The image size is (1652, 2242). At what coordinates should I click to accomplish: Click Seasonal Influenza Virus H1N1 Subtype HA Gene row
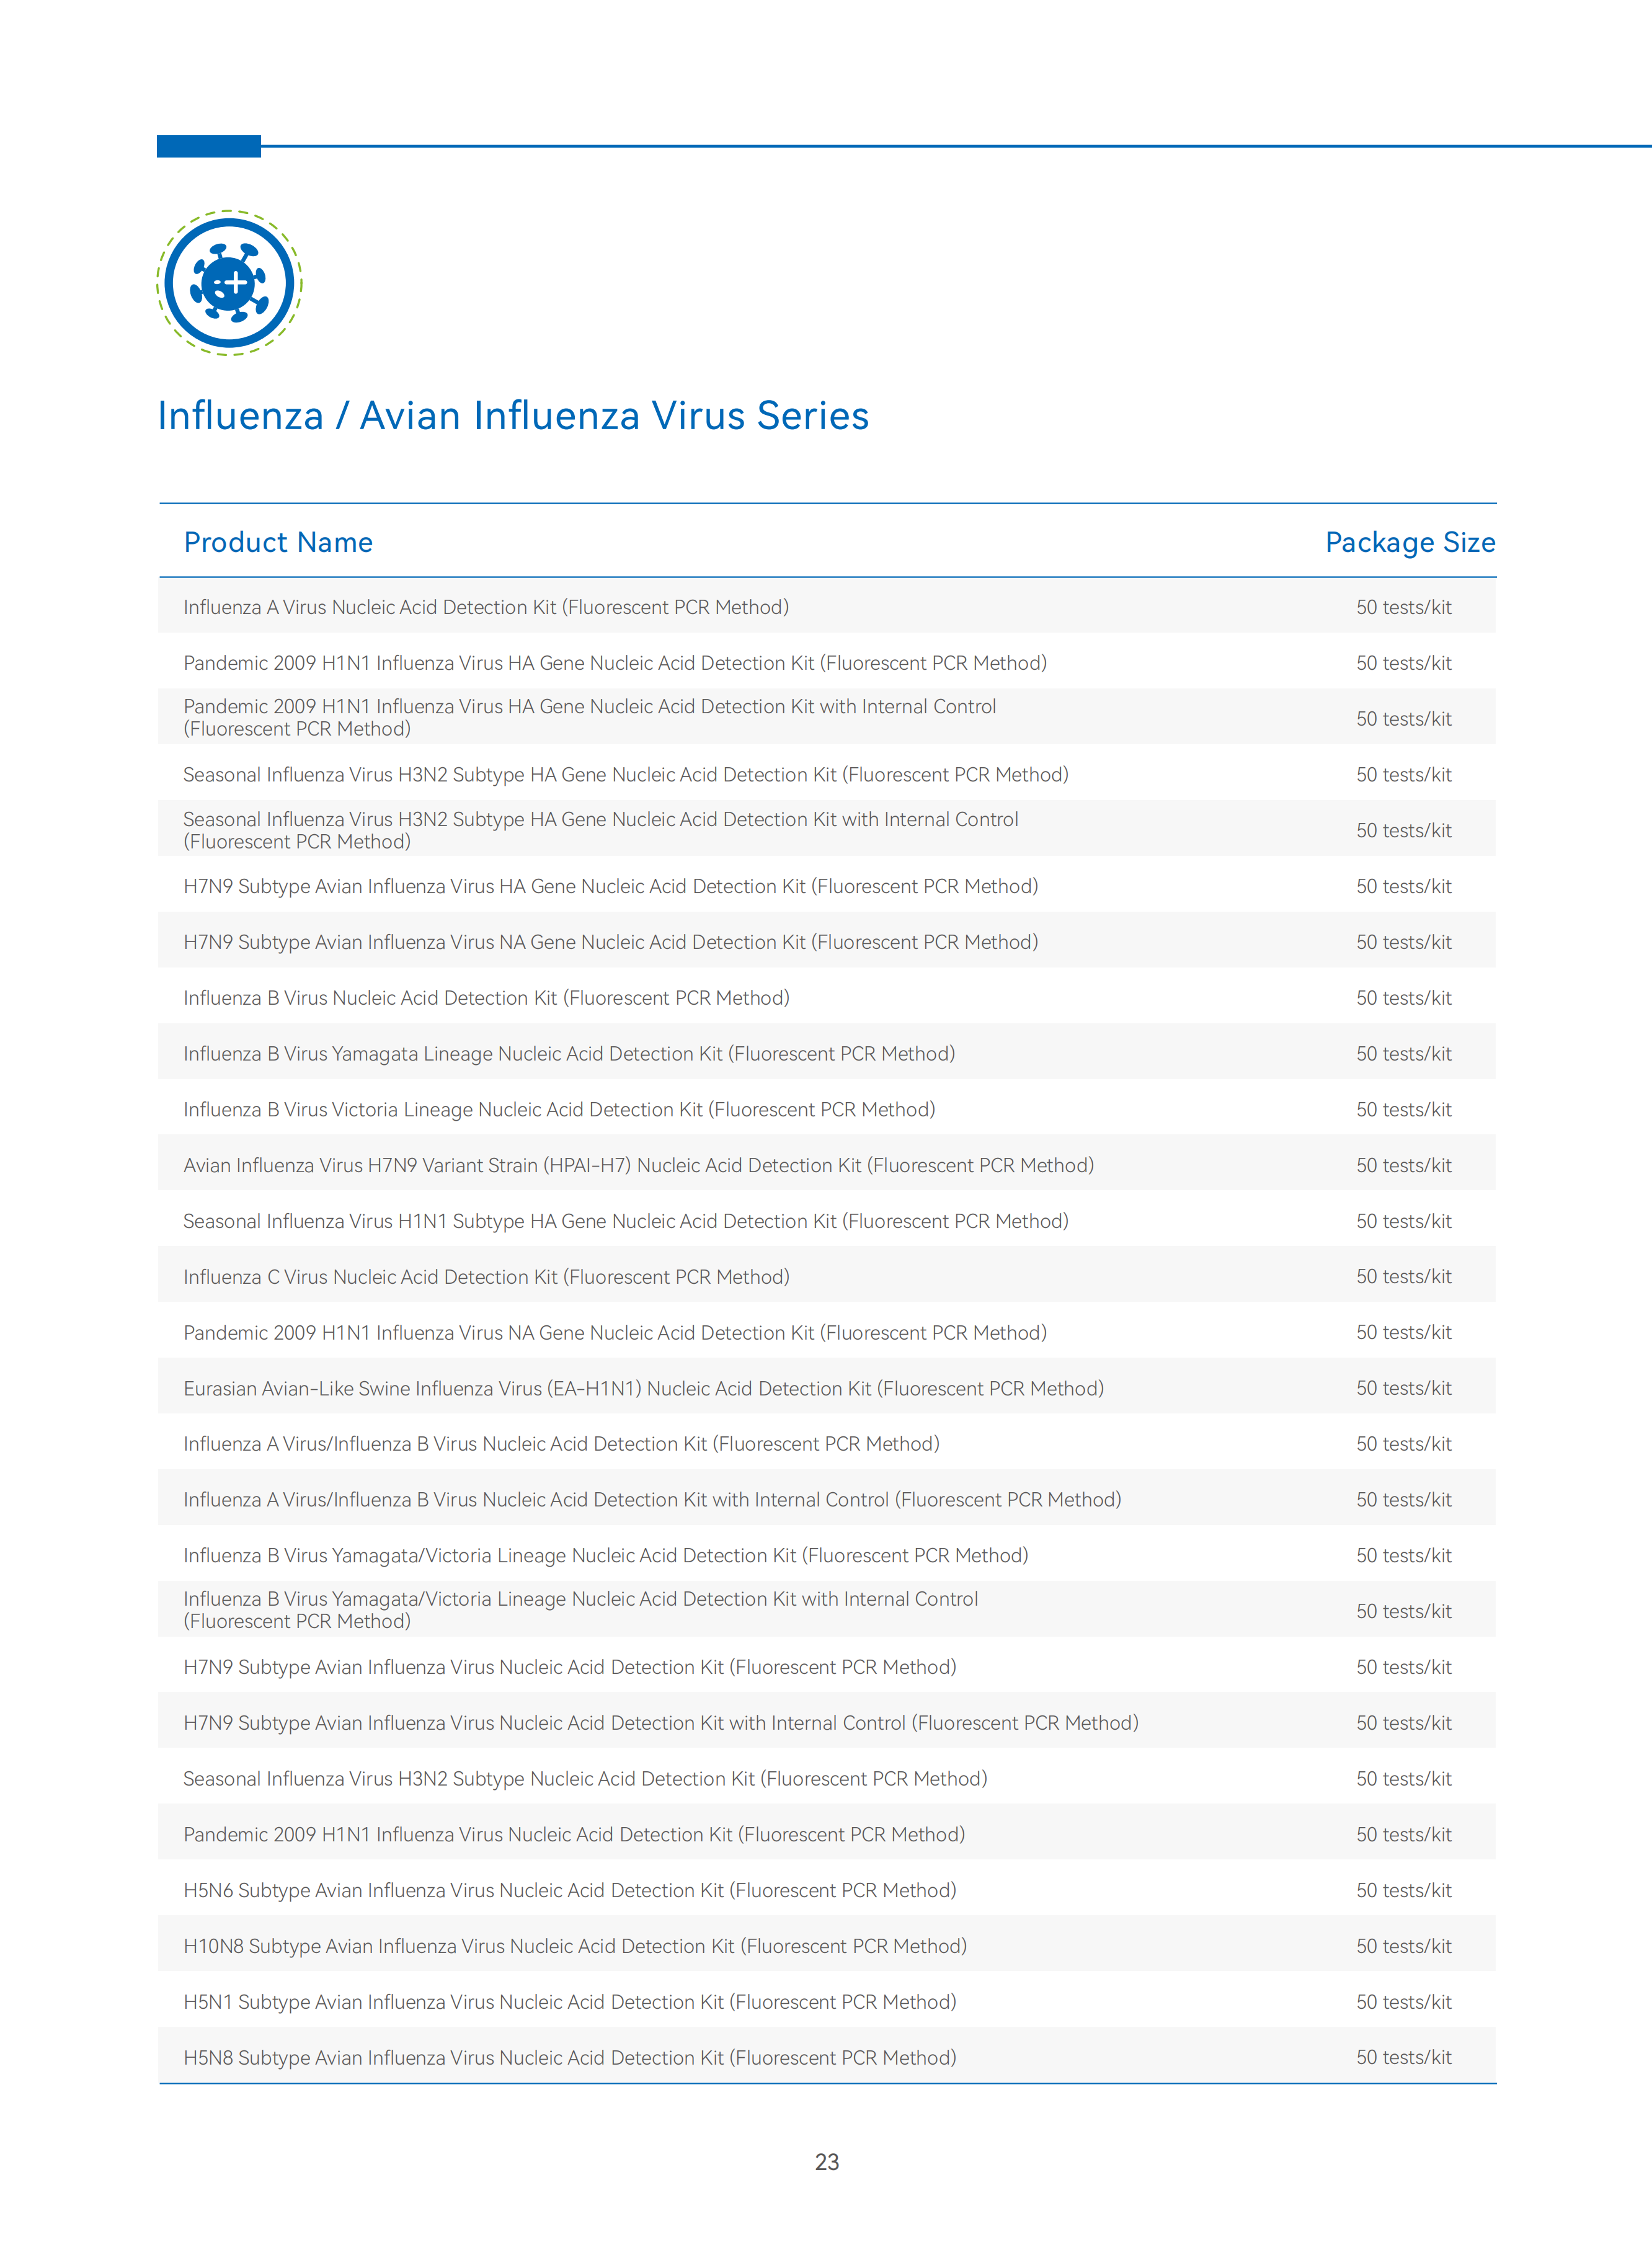[827, 1221]
